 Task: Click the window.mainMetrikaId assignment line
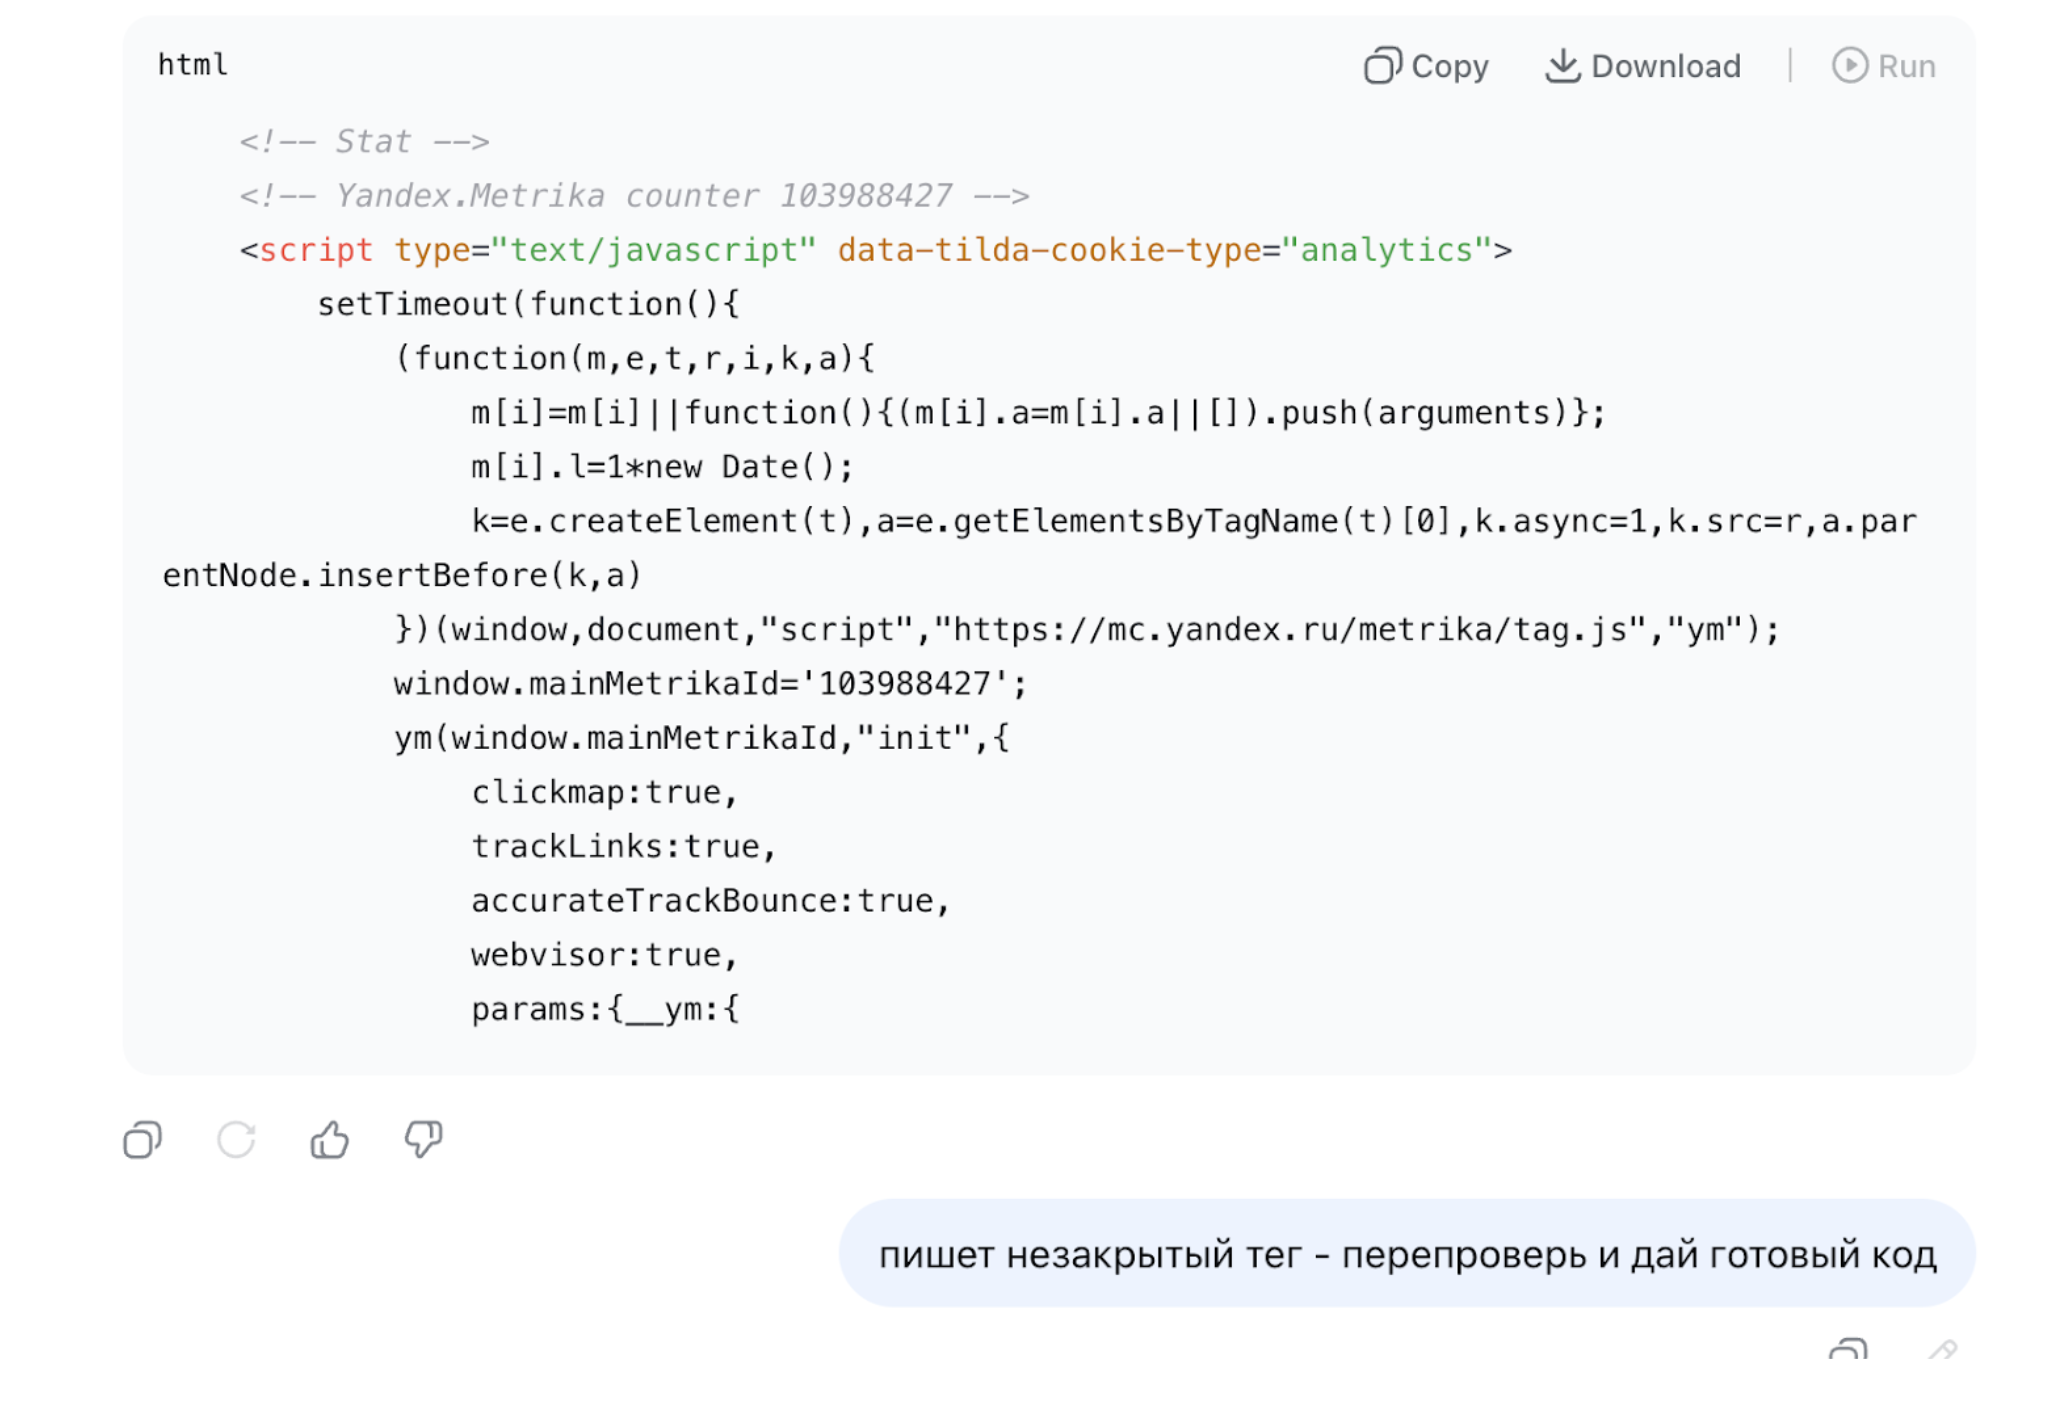[710, 684]
